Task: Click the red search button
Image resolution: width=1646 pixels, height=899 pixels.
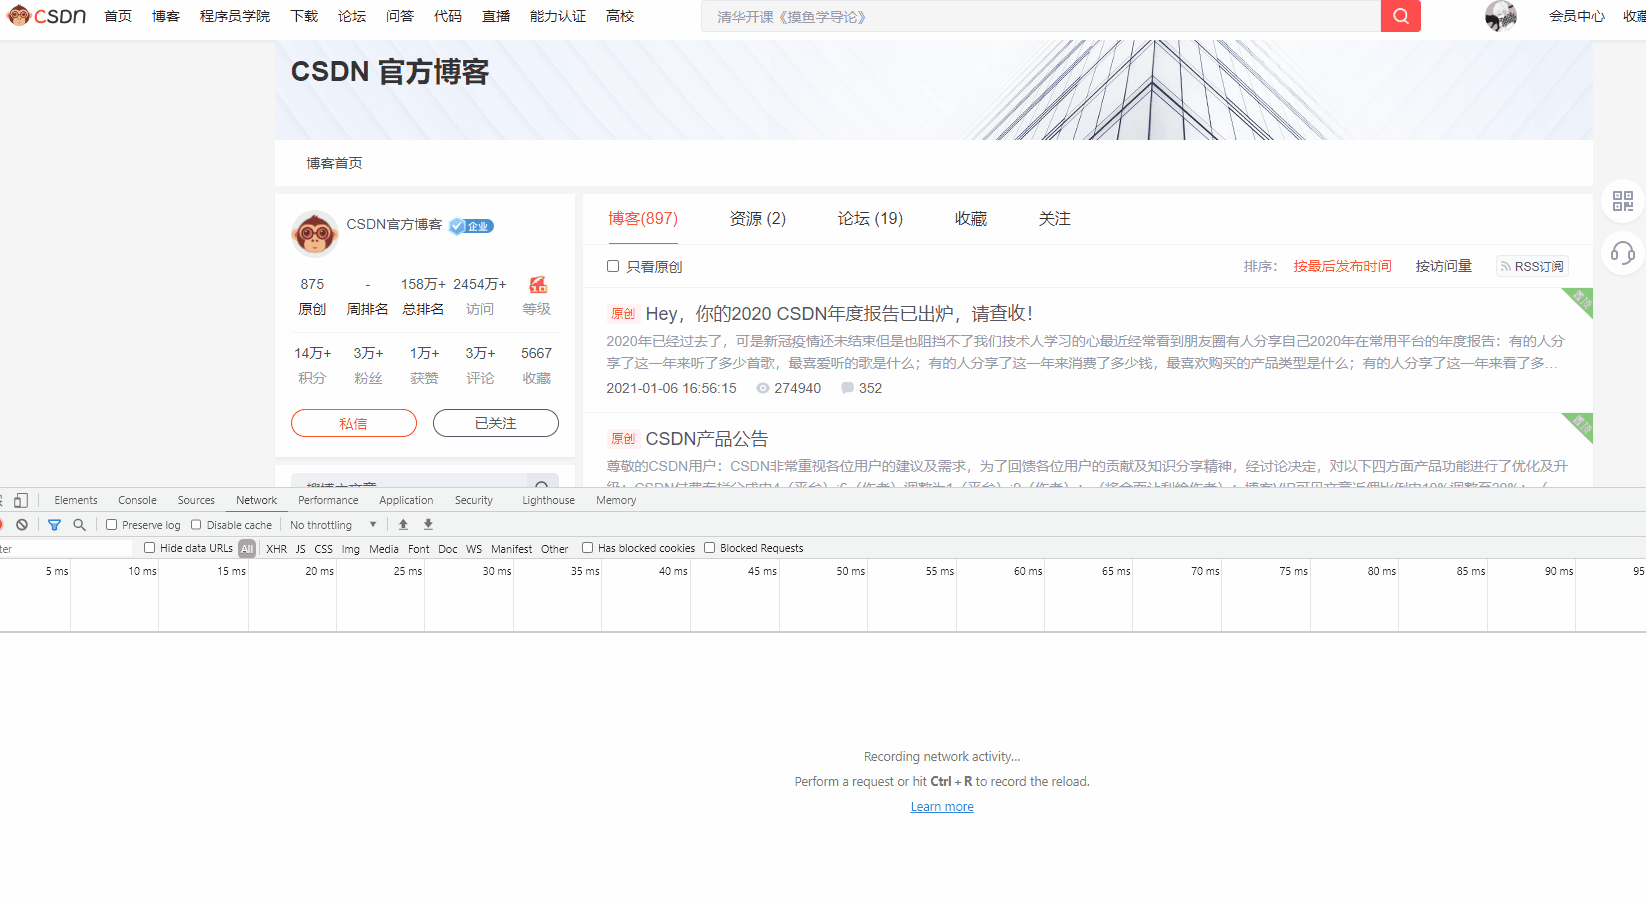Action: [x=1400, y=16]
